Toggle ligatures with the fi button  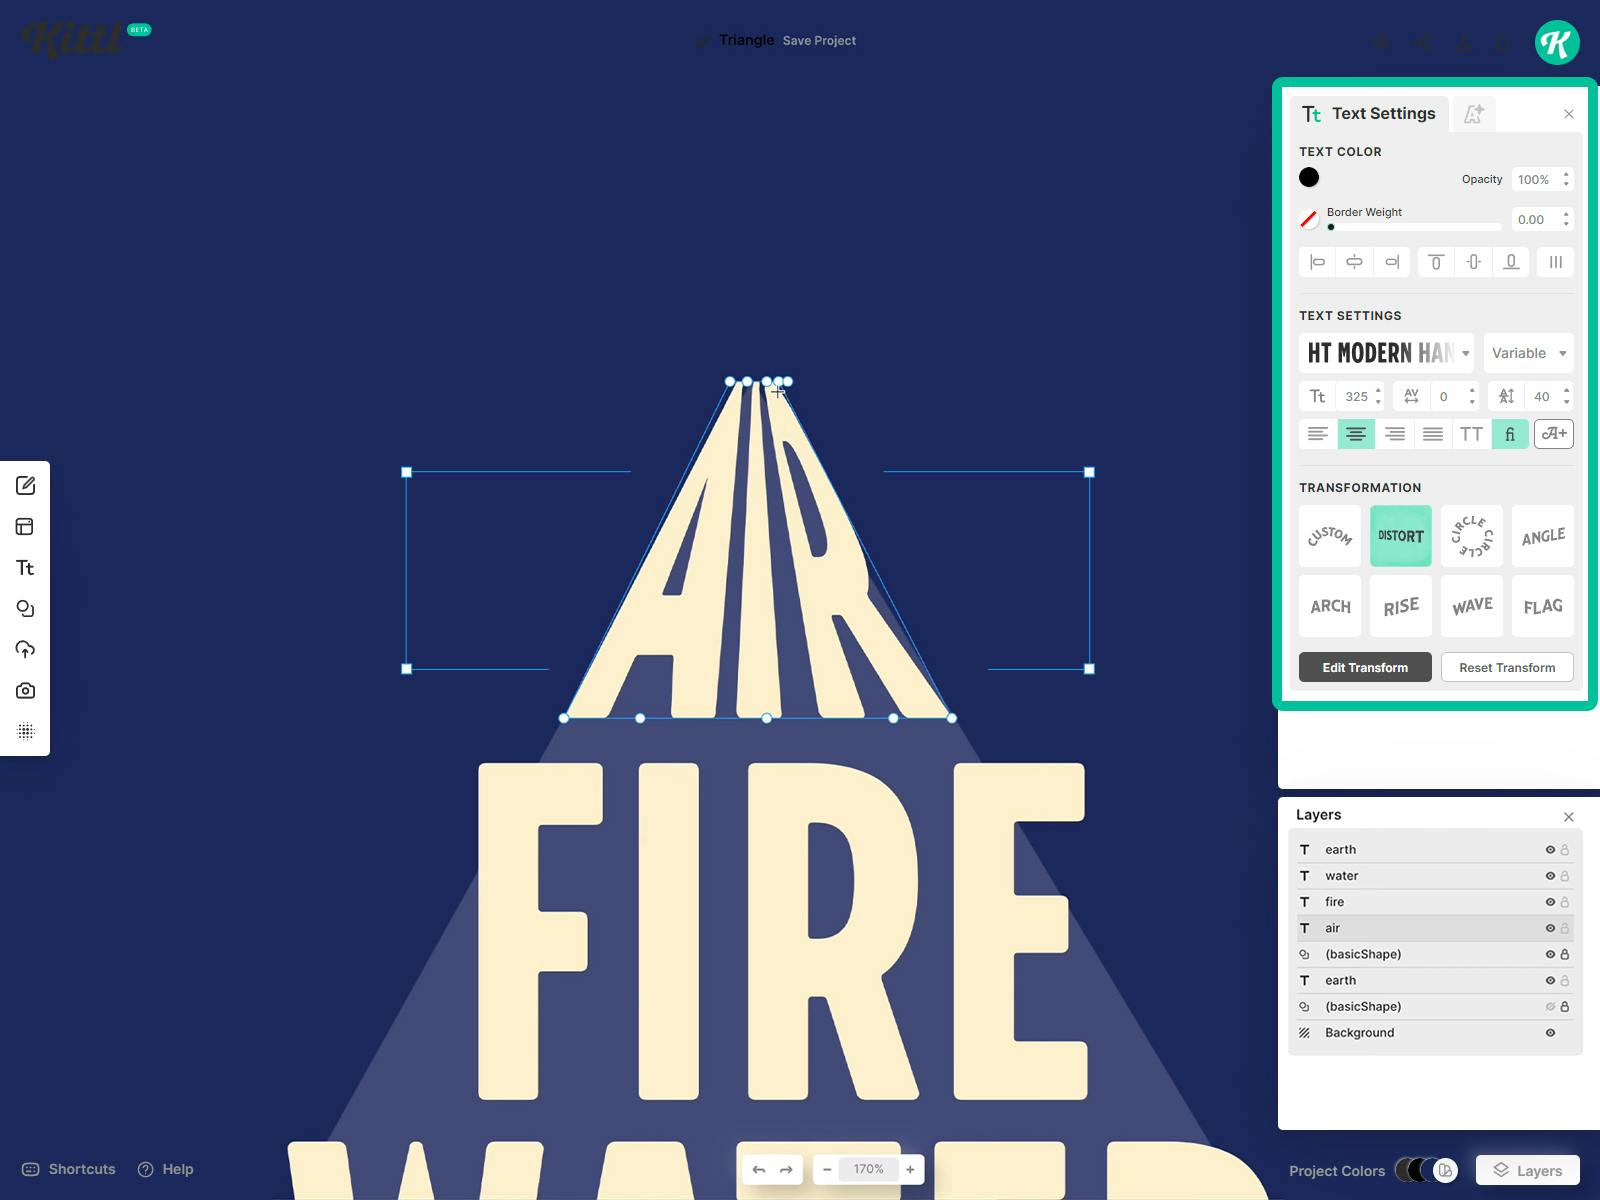coord(1509,434)
